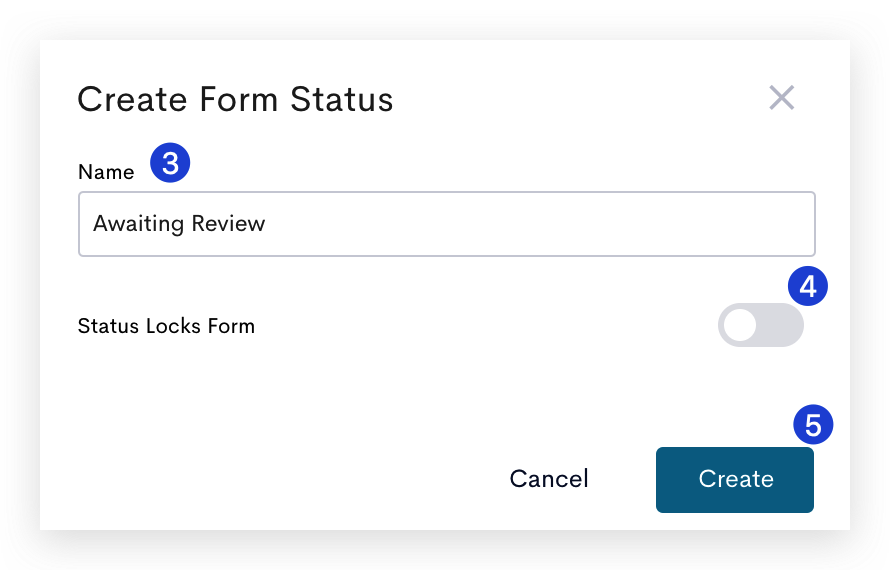Toggle the Status Locks Form switch
890x570 pixels.
click(x=761, y=325)
